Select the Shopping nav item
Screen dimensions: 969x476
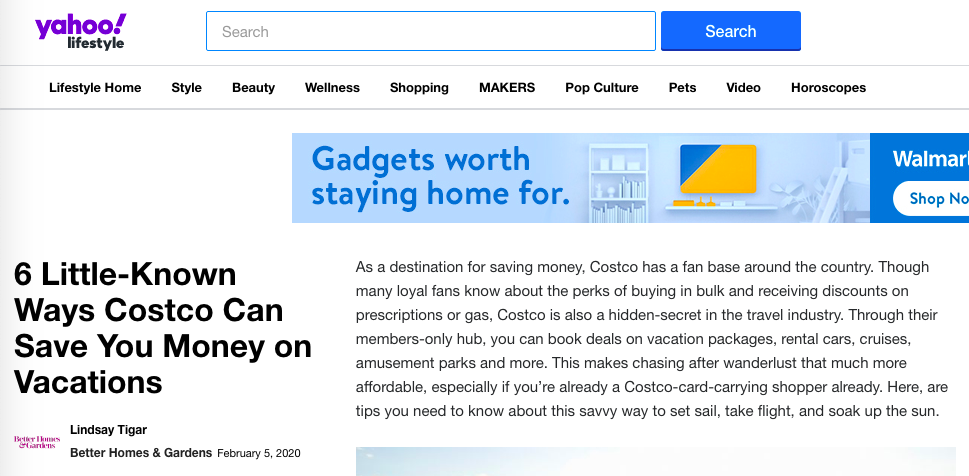(419, 88)
